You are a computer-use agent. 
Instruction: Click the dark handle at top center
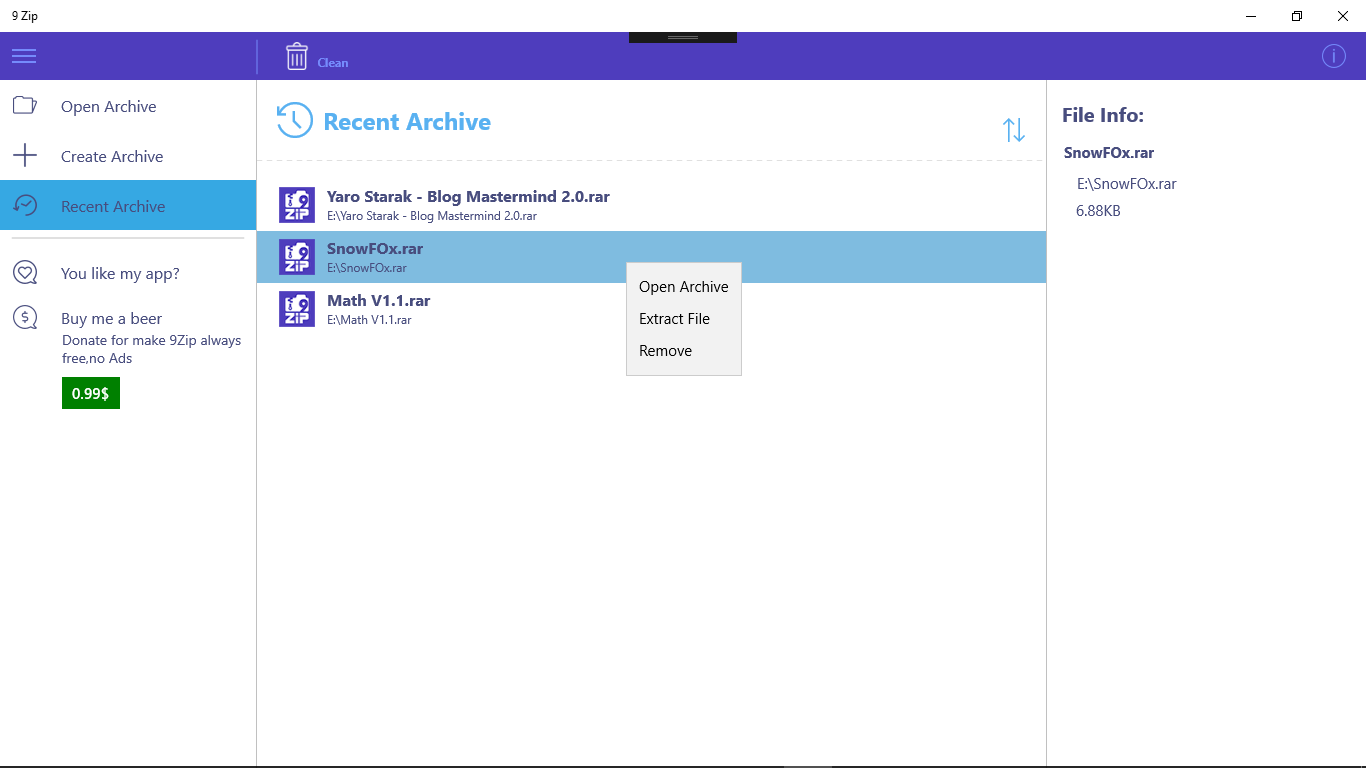pos(683,37)
